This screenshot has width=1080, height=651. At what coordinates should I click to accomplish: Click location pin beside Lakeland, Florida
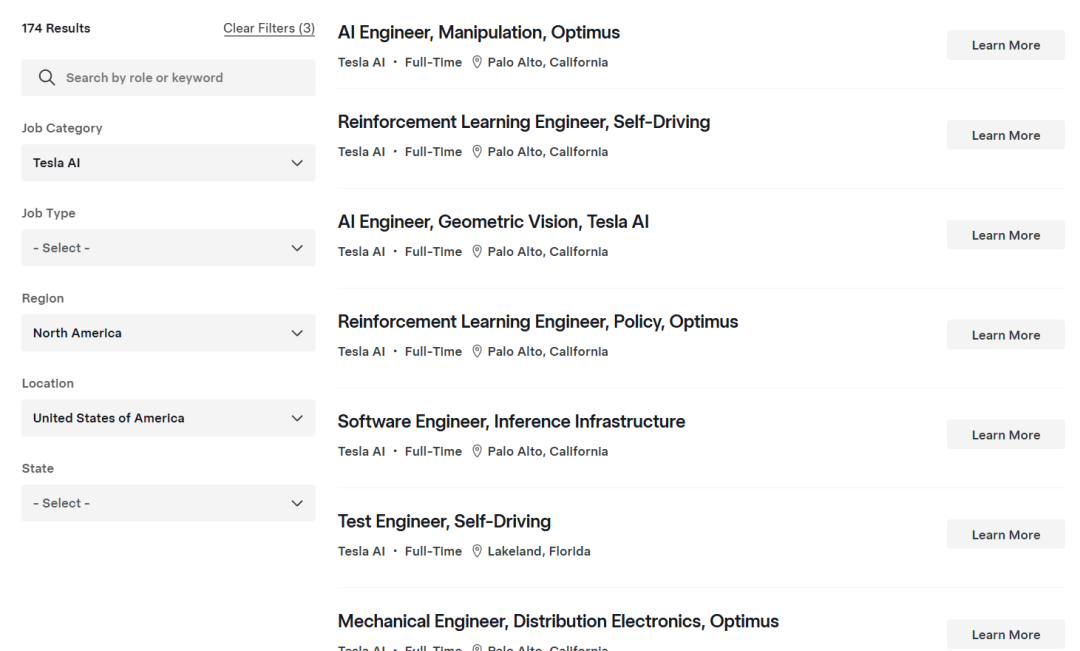[478, 551]
